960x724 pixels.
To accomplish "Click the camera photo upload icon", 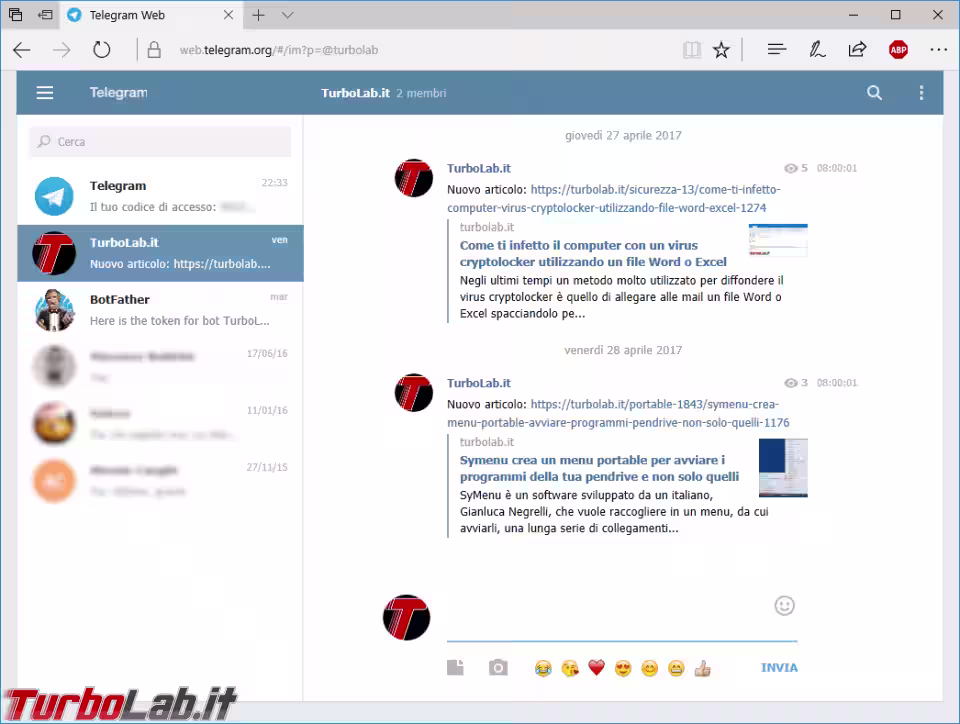I will pos(498,668).
